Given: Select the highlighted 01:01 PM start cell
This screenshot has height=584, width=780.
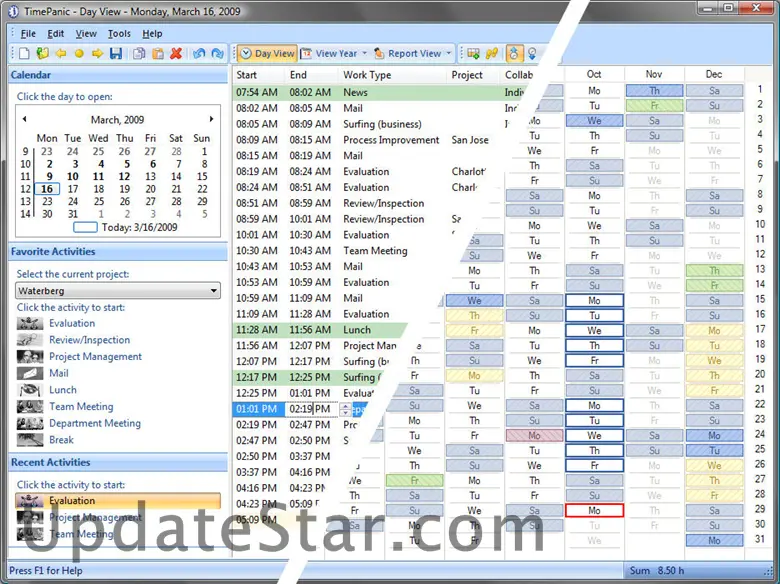Looking at the screenshot, I should coord(259,409).
